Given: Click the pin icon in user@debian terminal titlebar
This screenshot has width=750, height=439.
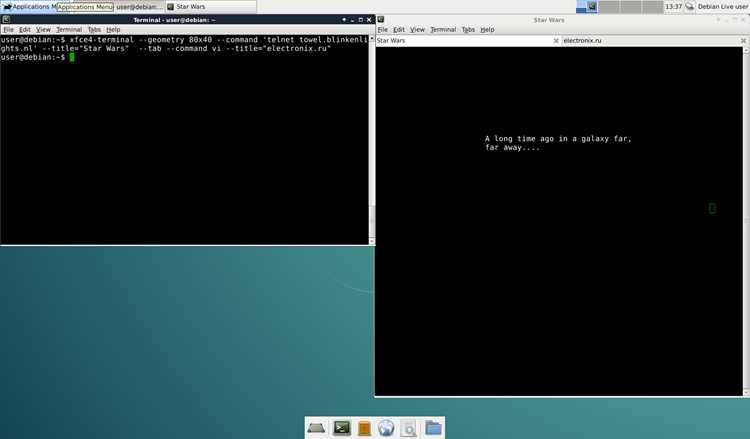Looking at the screenshot, I should click(344, 20).
